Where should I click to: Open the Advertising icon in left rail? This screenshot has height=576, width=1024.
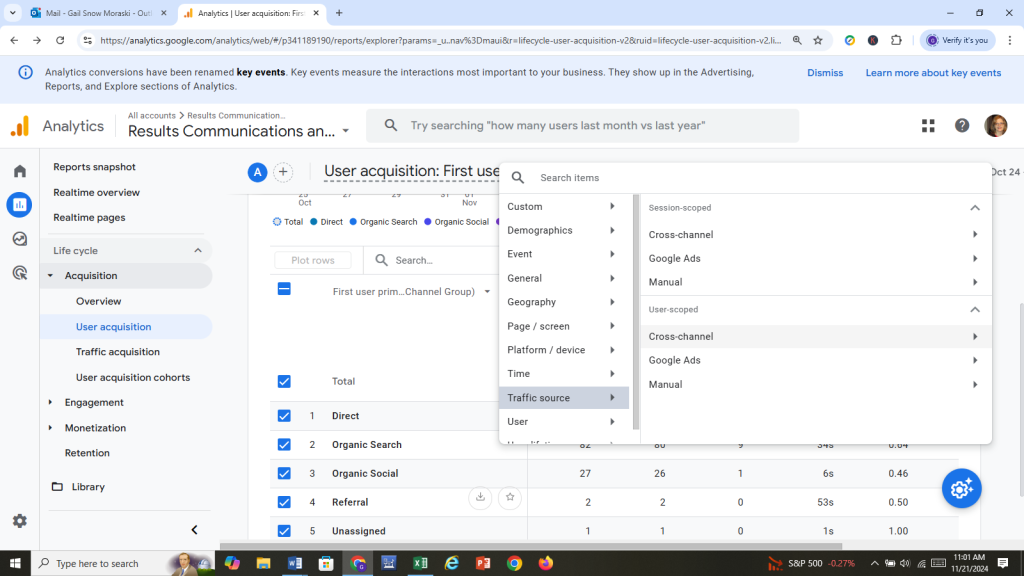[20, 273]
